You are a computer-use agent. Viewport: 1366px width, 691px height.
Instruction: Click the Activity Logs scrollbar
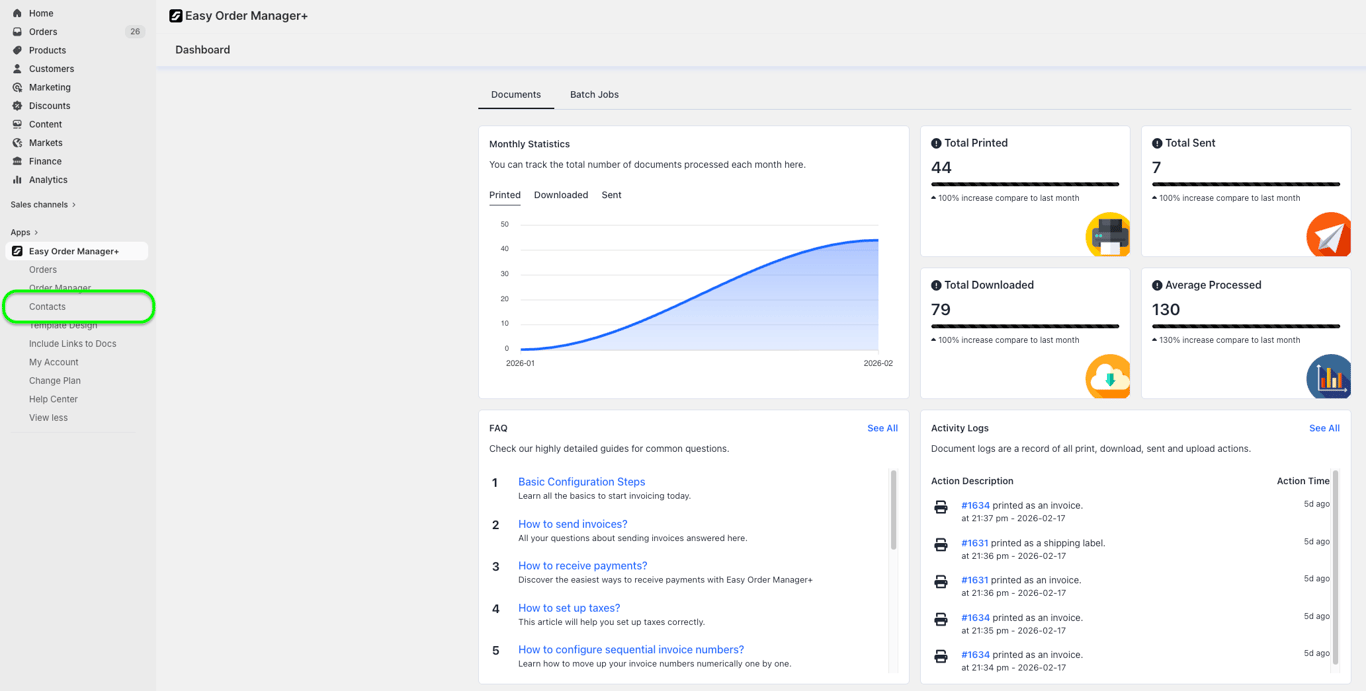[1336, 567]
